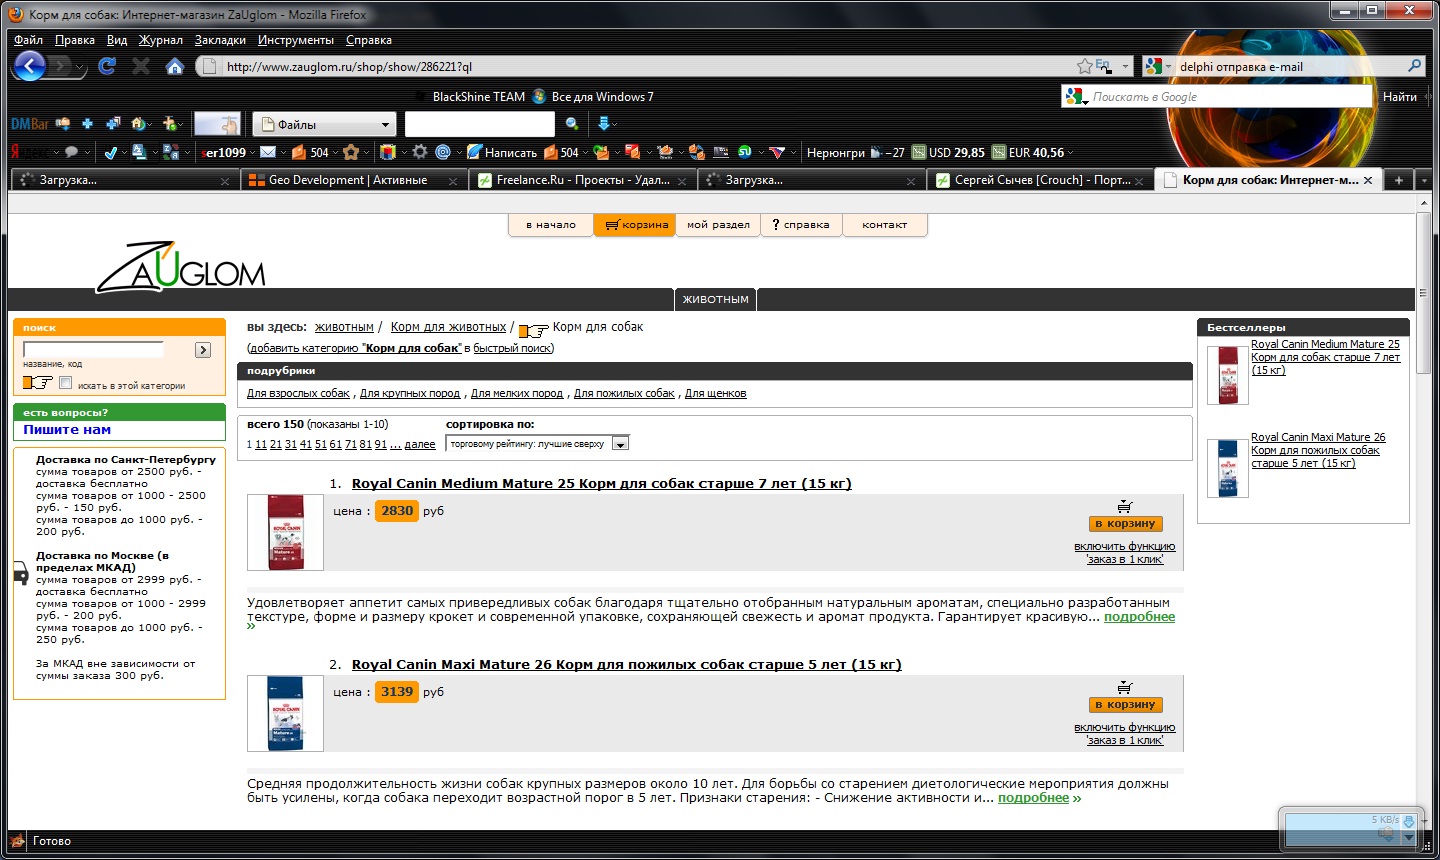The height and width of the screenshot is (860, 1440).
Task: Open the 'контакт' site tab
Action: coord(885,225)
